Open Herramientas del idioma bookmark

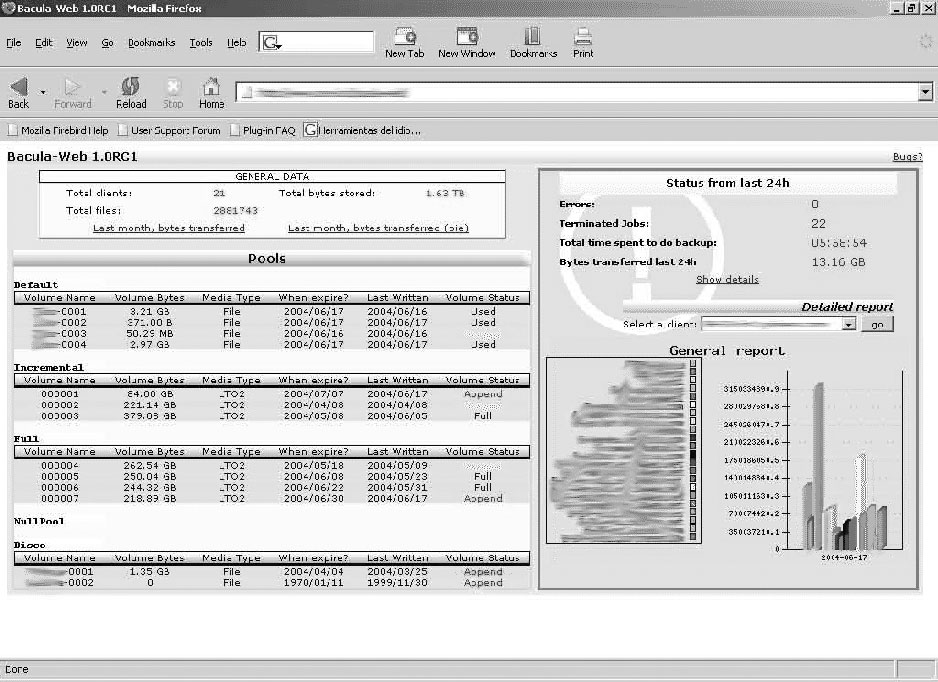[x=362, y=130]
